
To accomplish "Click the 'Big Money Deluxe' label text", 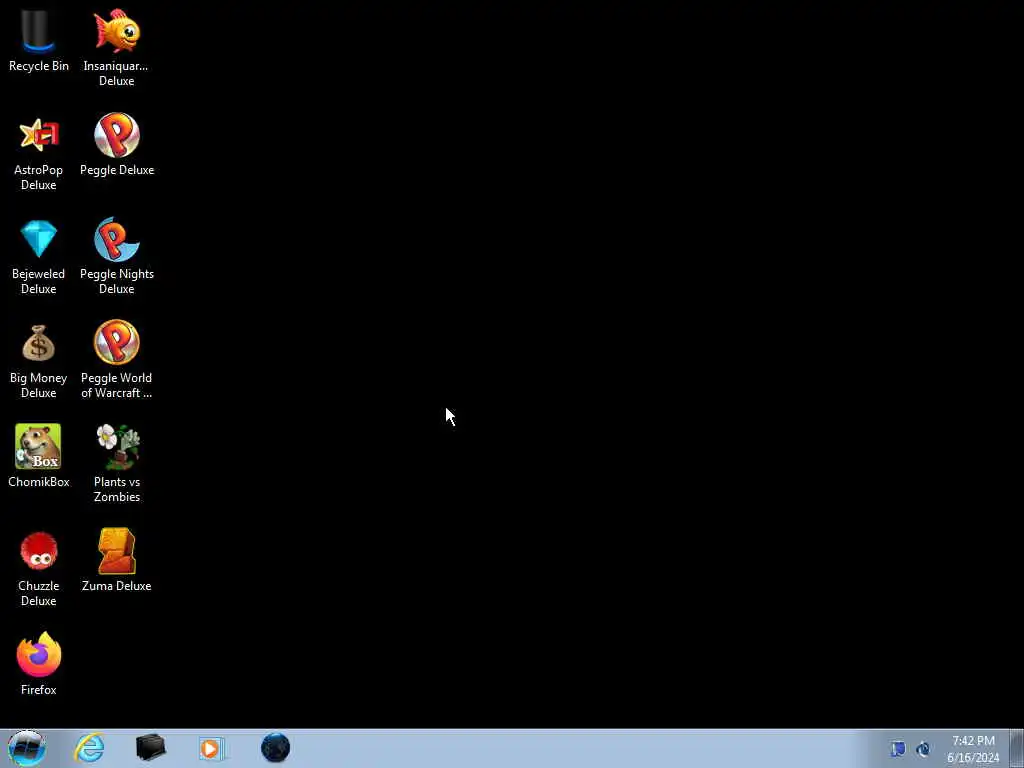I will [39, 385].
